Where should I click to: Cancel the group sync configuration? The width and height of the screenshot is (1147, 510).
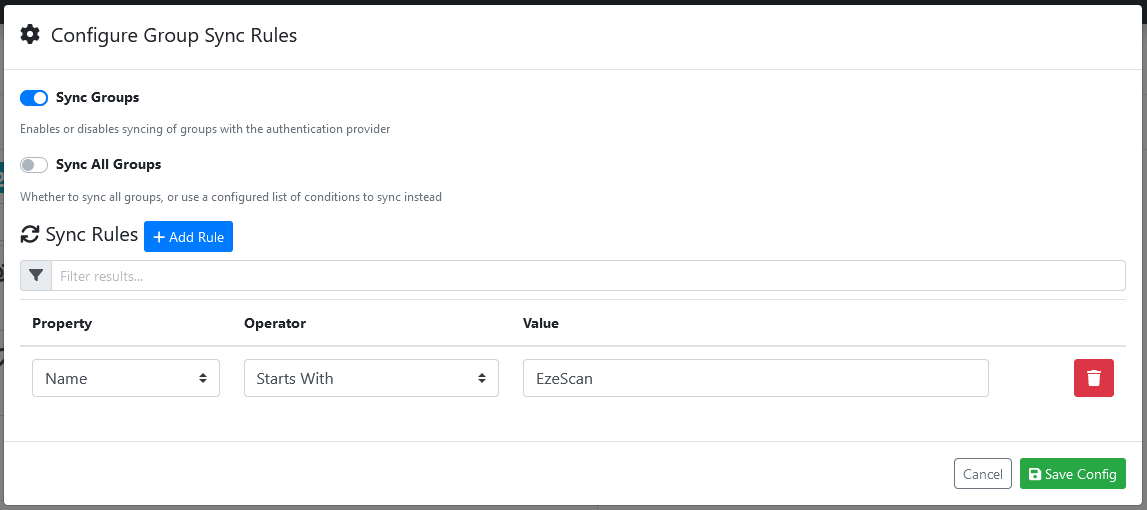(x=983, y=474)
